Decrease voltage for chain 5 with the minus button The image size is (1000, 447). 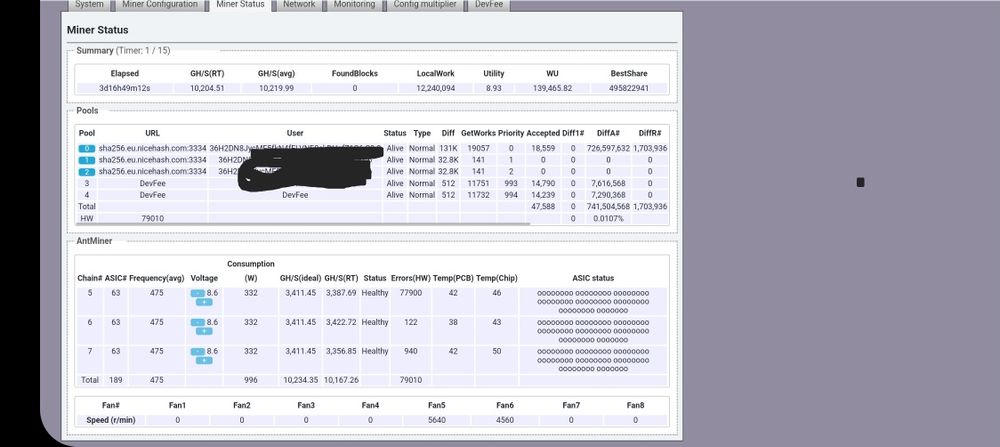click(198, 293)
